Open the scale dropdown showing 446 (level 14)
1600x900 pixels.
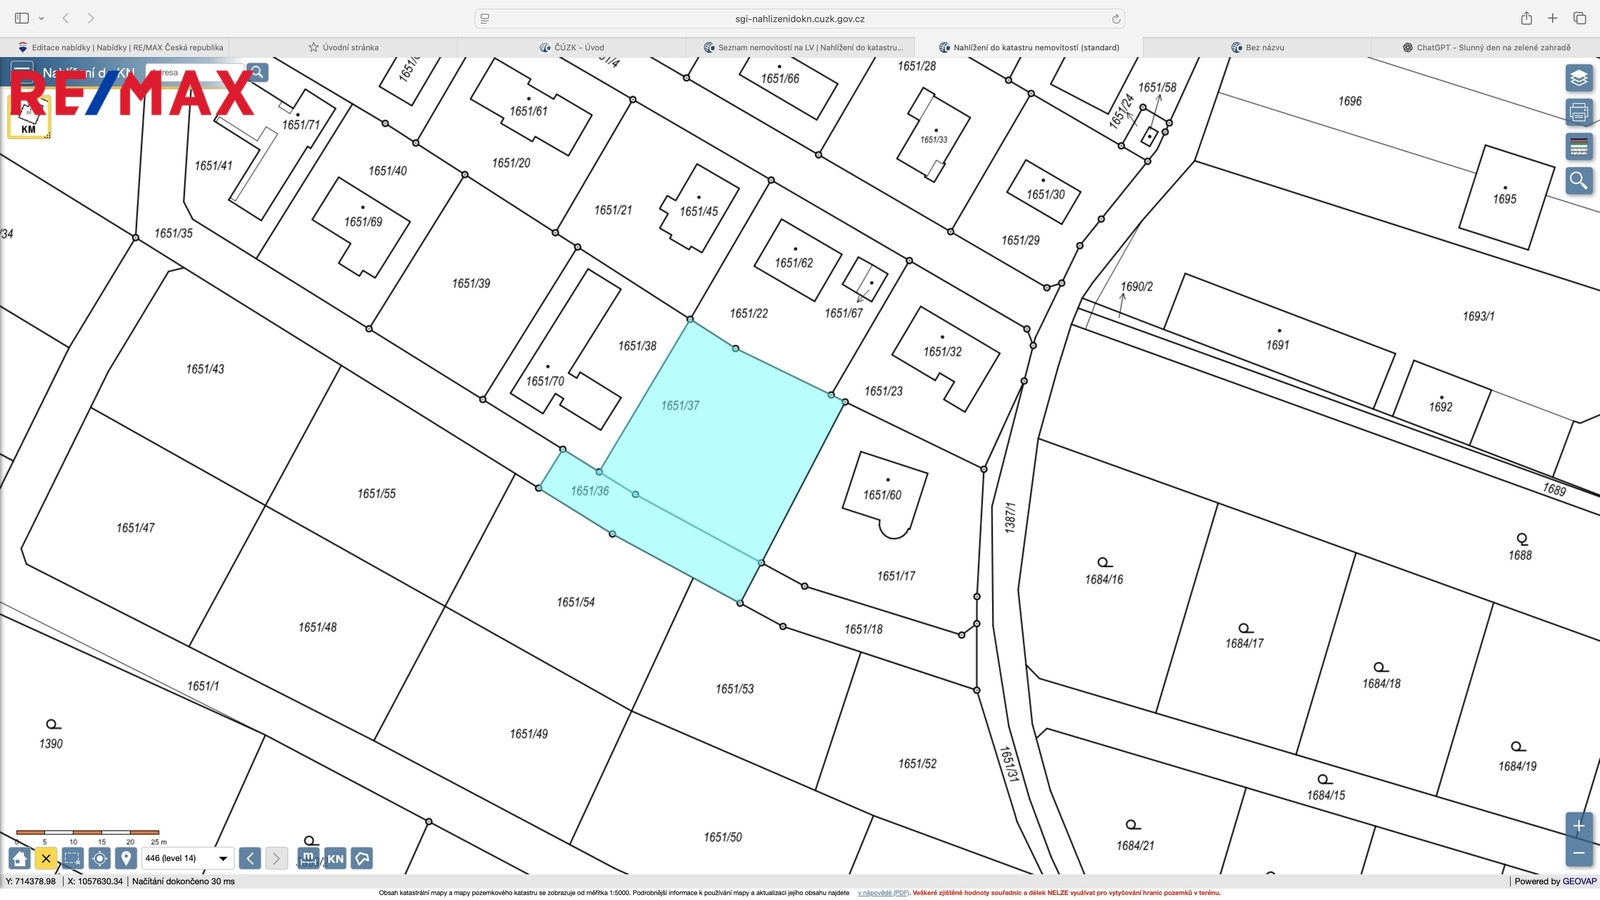(186, 858)
